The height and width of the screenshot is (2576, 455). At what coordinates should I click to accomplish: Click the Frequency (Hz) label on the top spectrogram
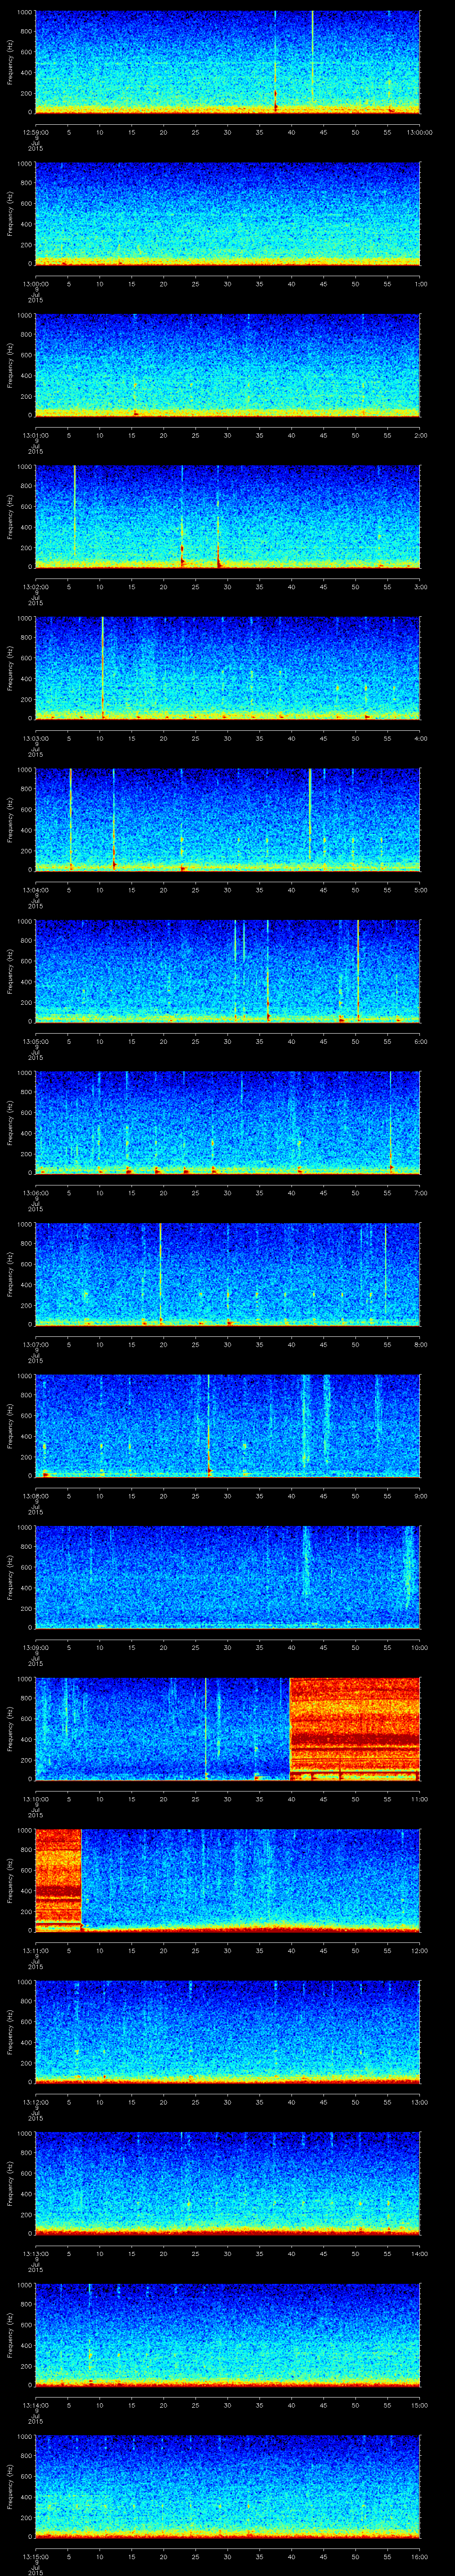coord(10,62)
